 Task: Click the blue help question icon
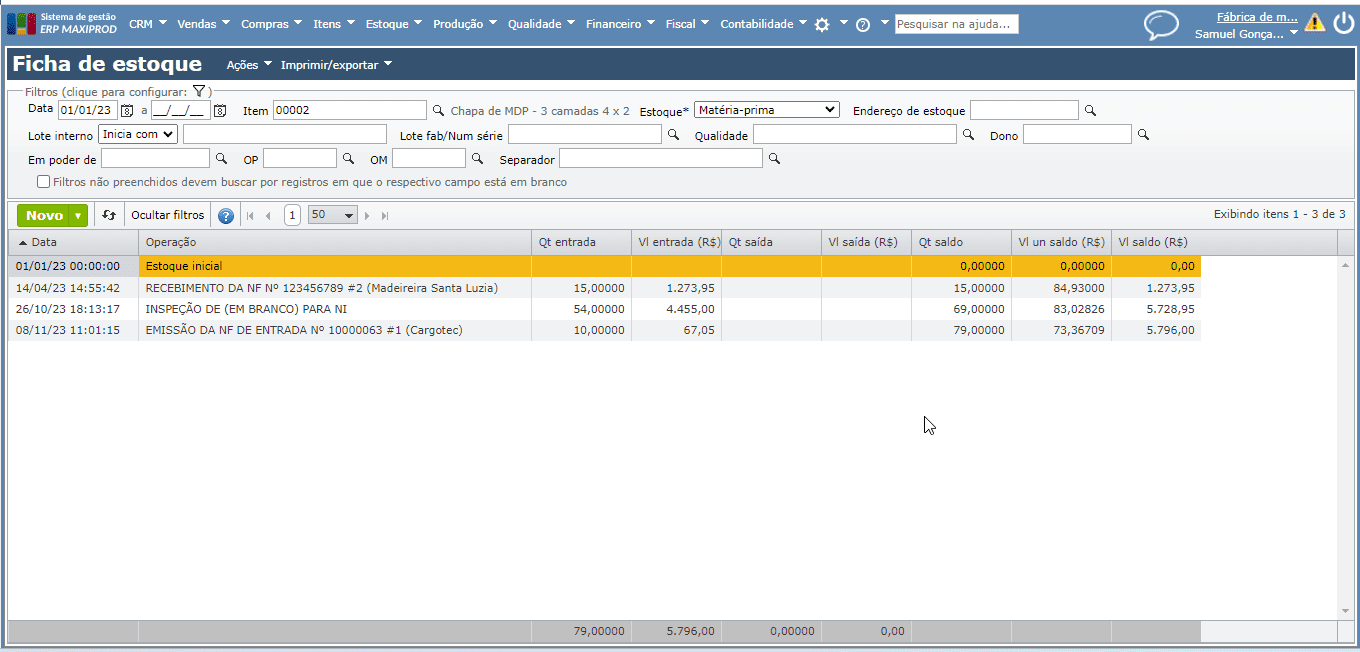click(226, 216)
